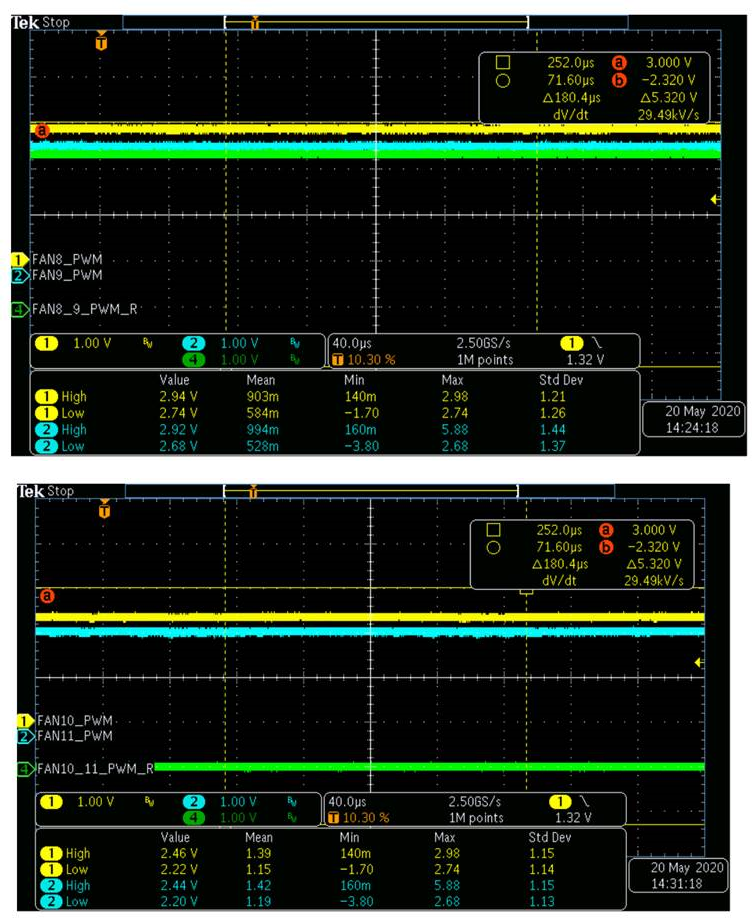Image resolution: width=754 pixels, height=920 pixels.
Task: Click standard deviation value 1.44
Action: 553,429
